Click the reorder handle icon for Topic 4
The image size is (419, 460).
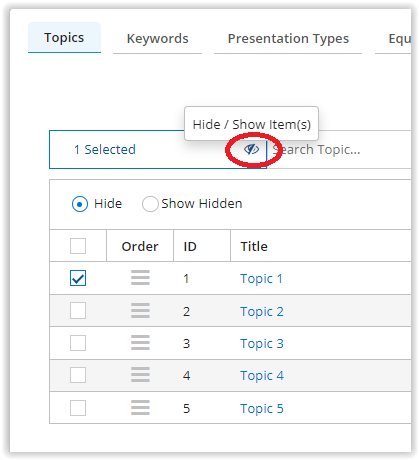[140, 375]
